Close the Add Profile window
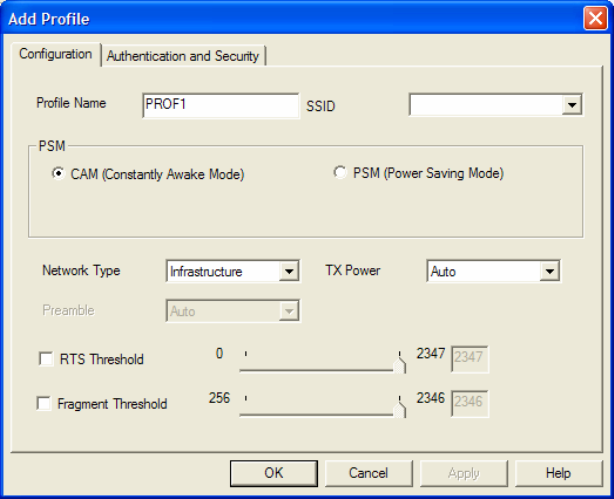Image resolution: width=614 pixels, height=499 pixels. [595, 17]
